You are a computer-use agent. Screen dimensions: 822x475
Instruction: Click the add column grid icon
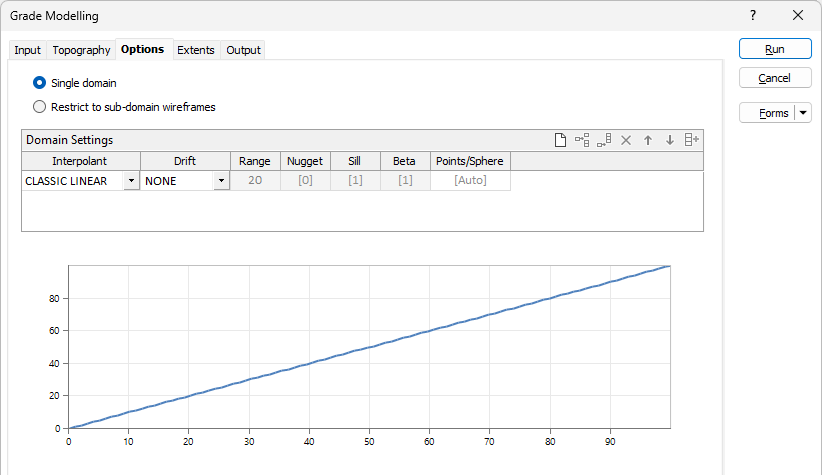click(691, 140)
